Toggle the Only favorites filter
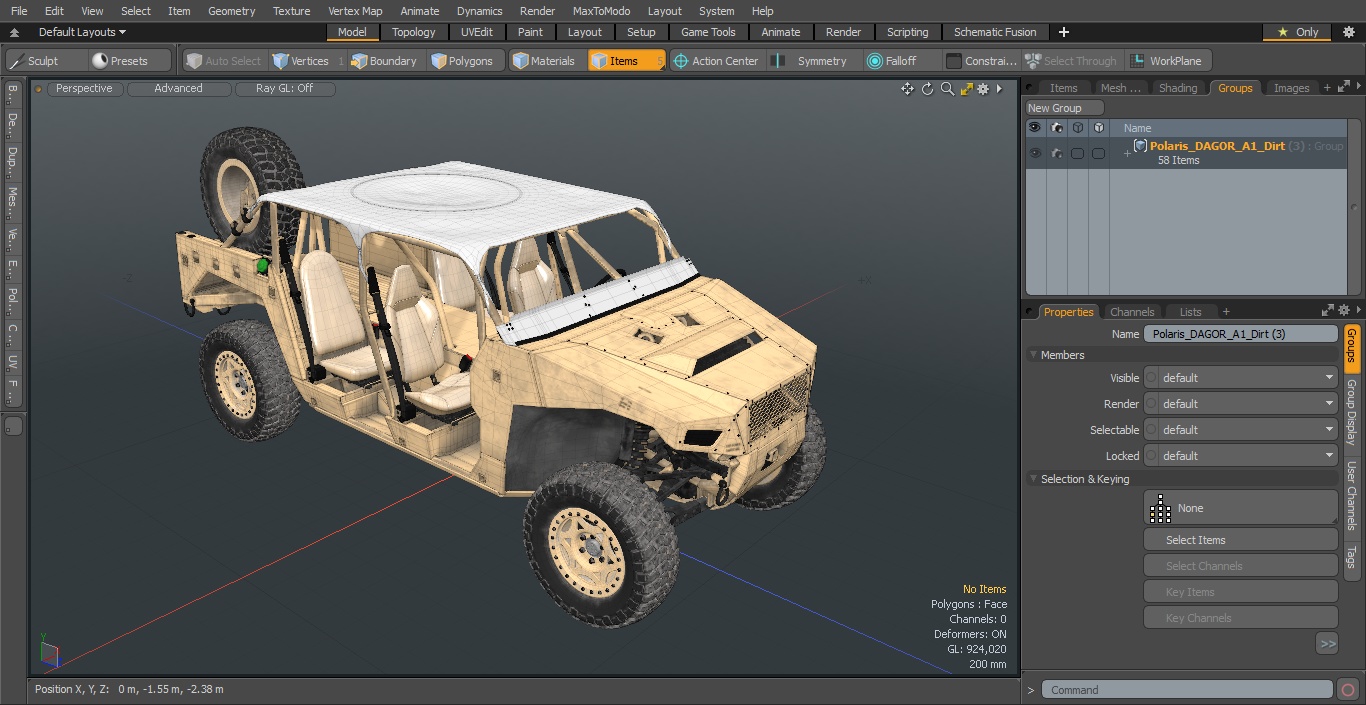The height and width of the screenshot is (705, 1366). point(1298,32)
